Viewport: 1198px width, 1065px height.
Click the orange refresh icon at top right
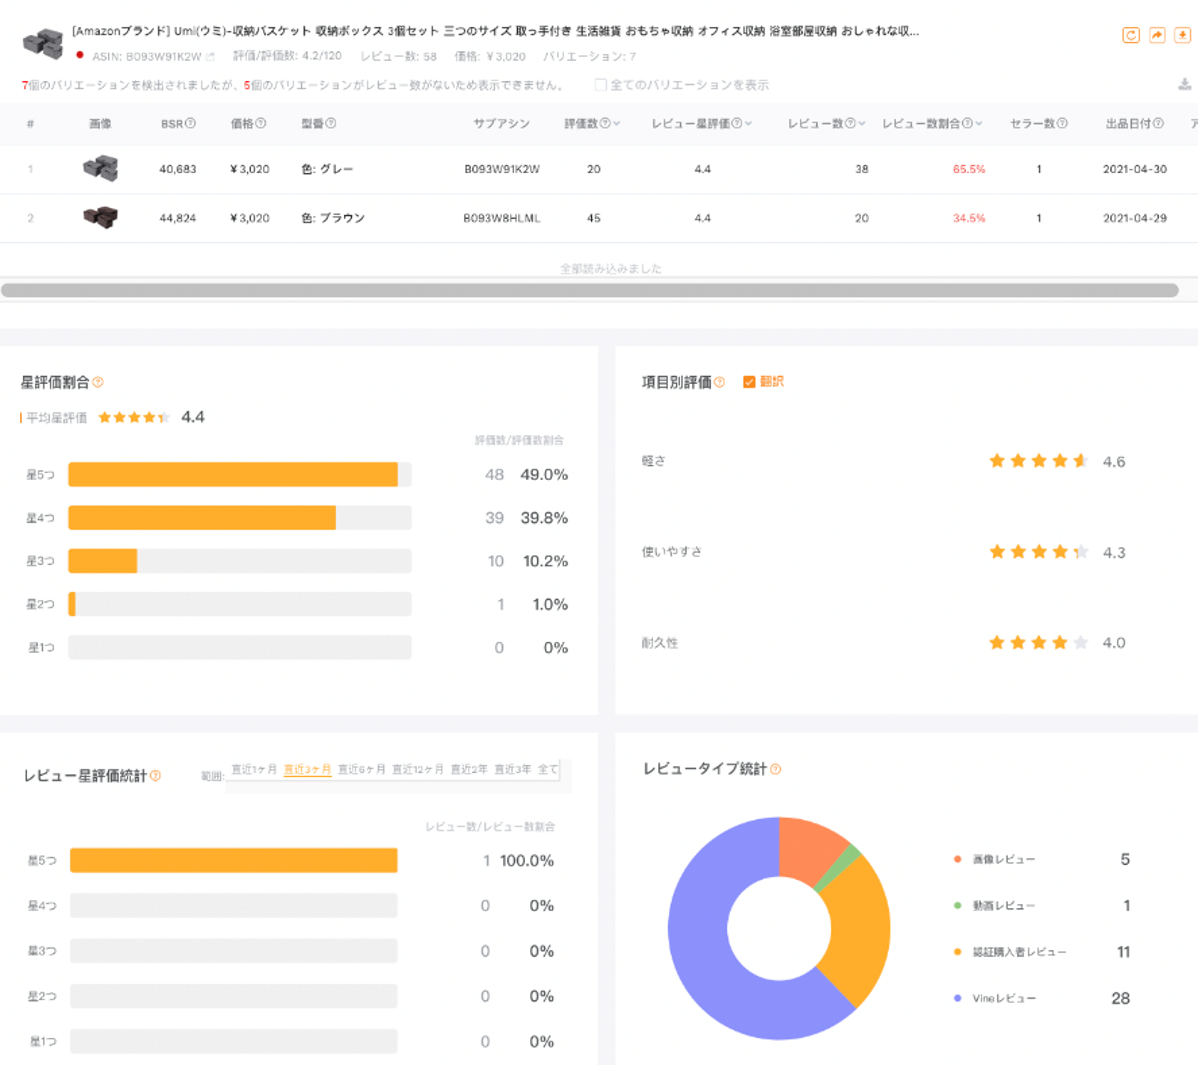pyautogui.click(x=1131, y=35)
